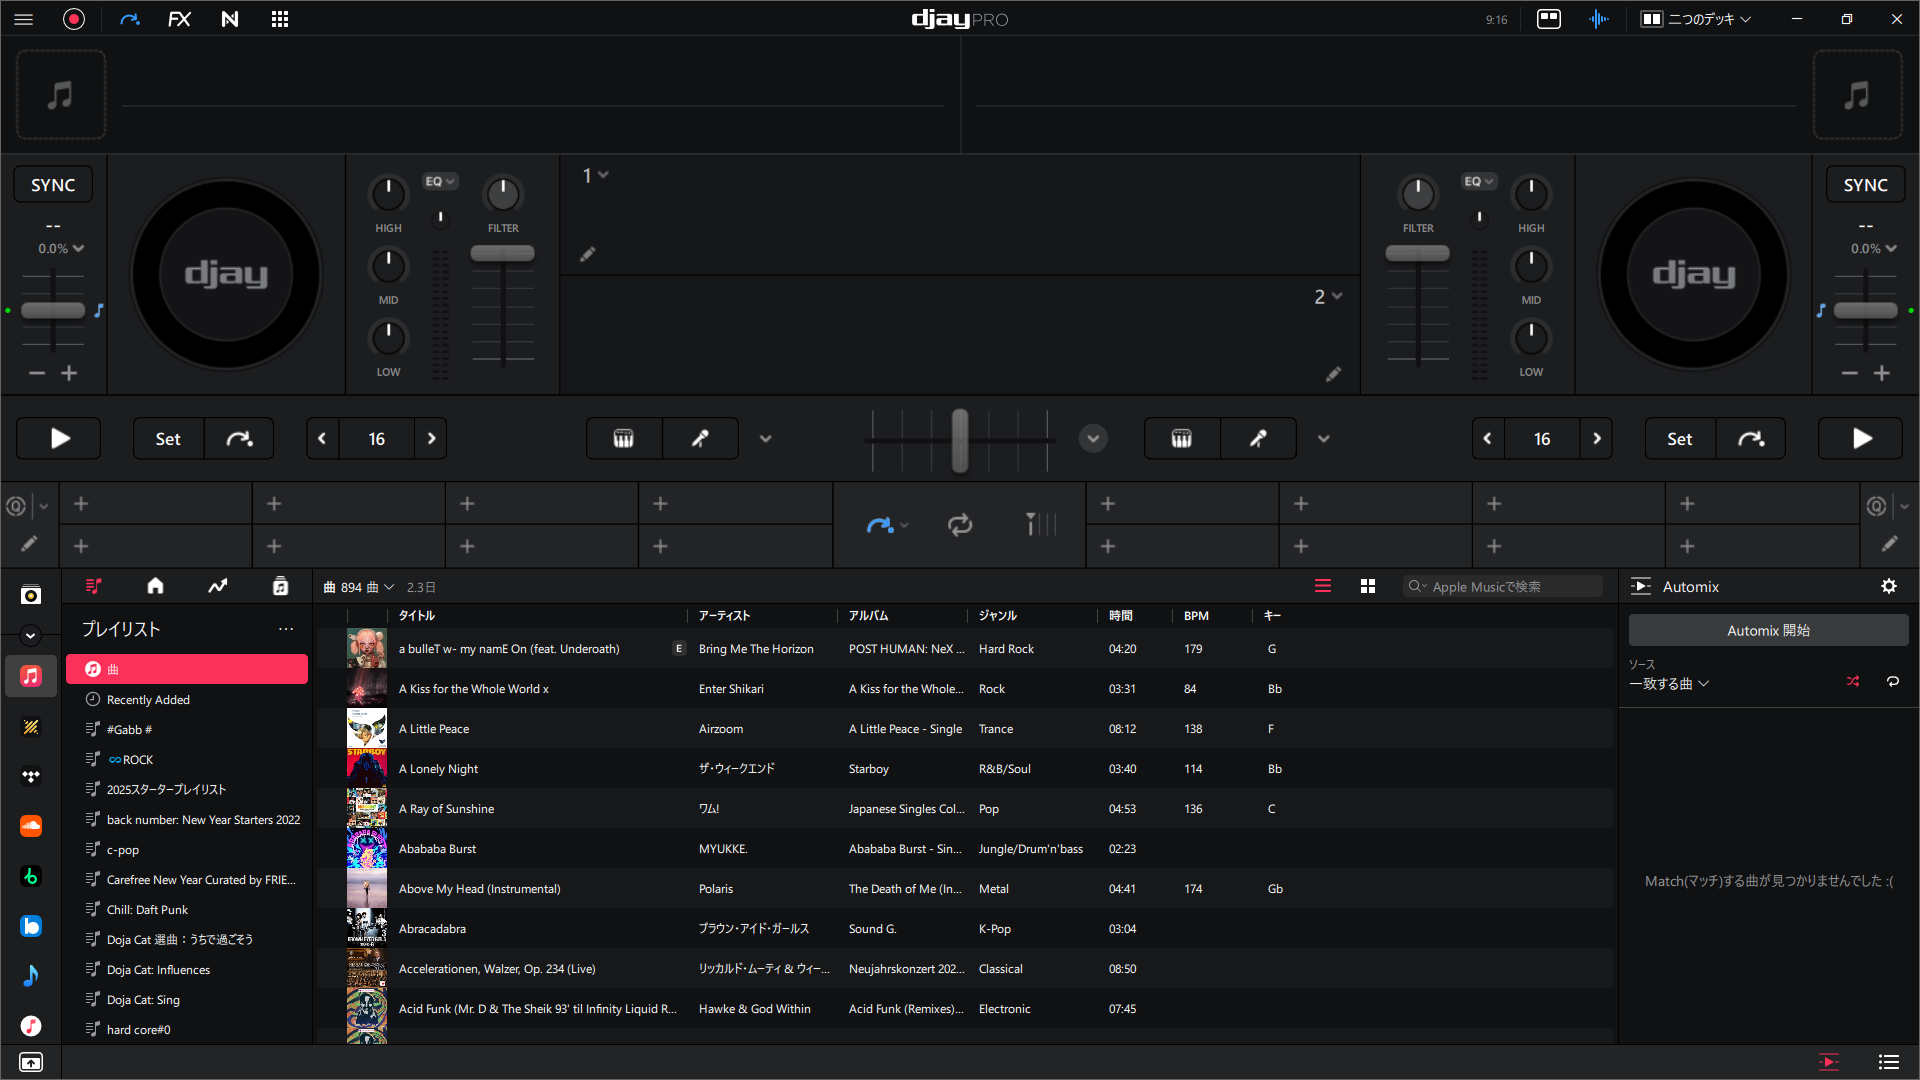Open the Apple Music library source
Image resolution: width=1920 pixels, height=1080 pixels.
(x=31, y=676)
